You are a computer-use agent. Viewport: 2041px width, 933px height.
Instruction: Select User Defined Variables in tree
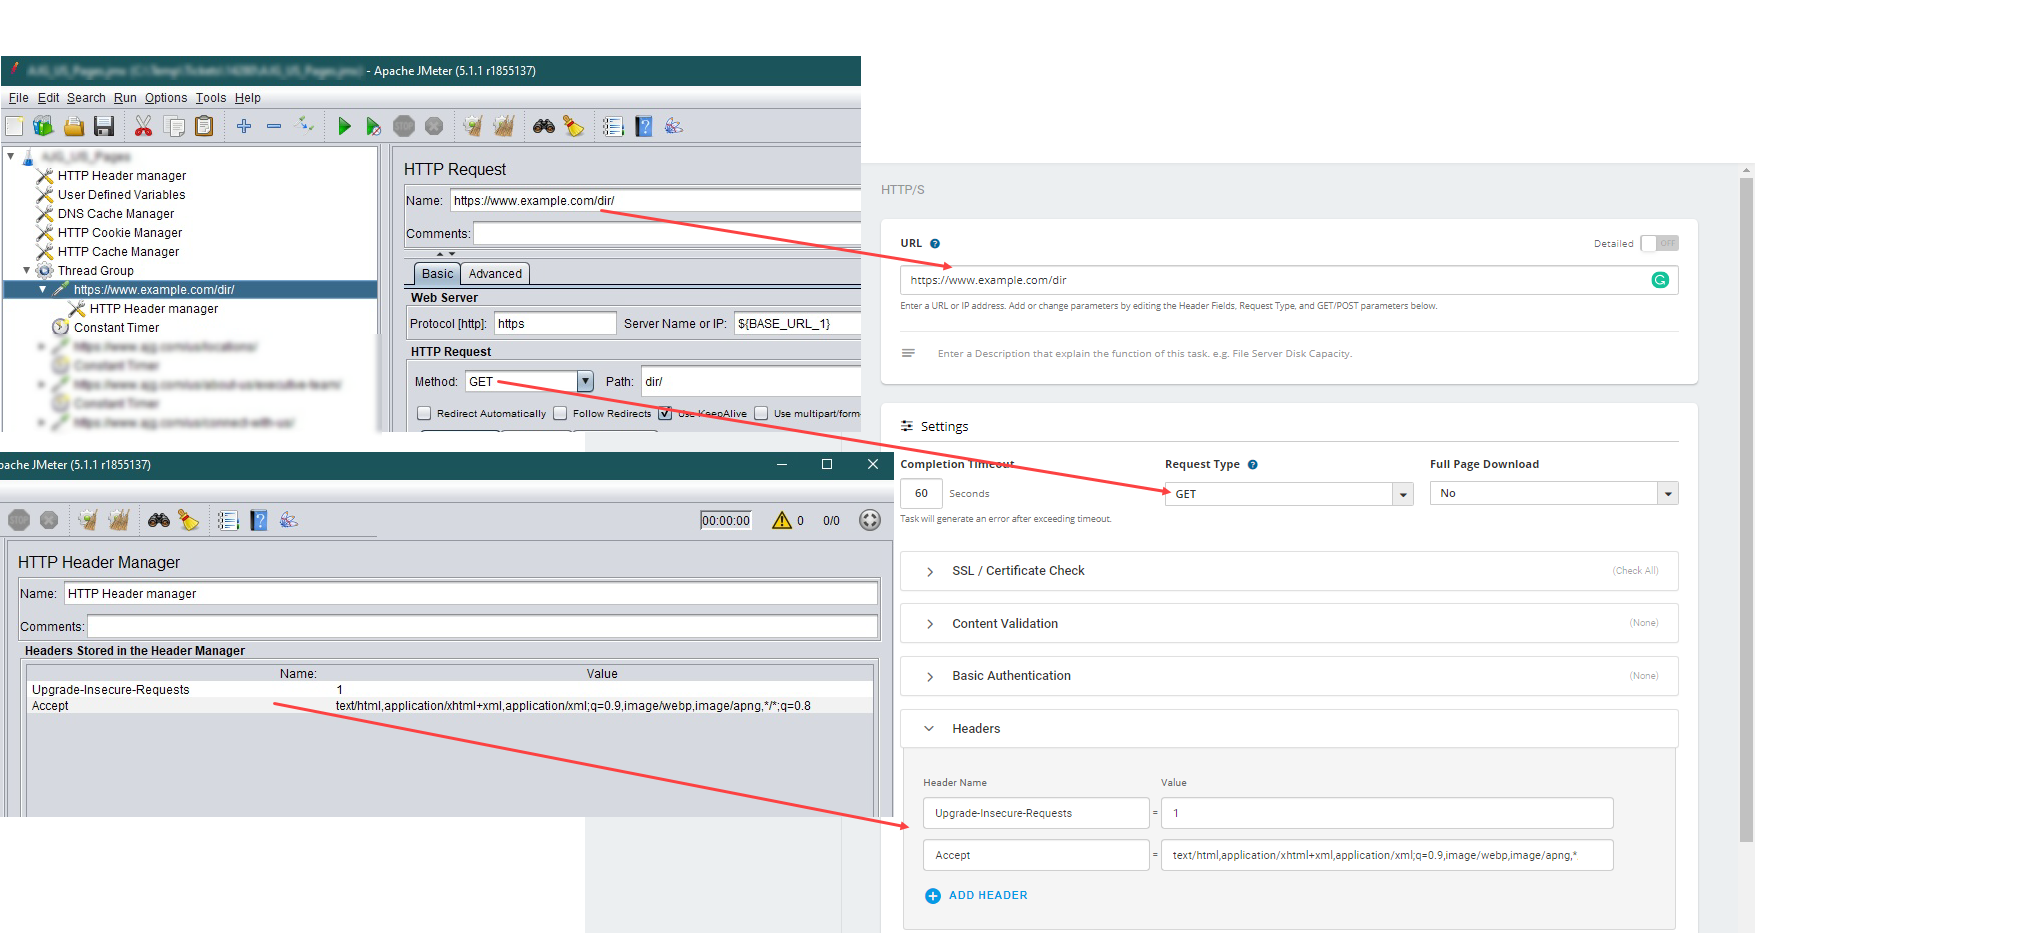coord(121,195)
